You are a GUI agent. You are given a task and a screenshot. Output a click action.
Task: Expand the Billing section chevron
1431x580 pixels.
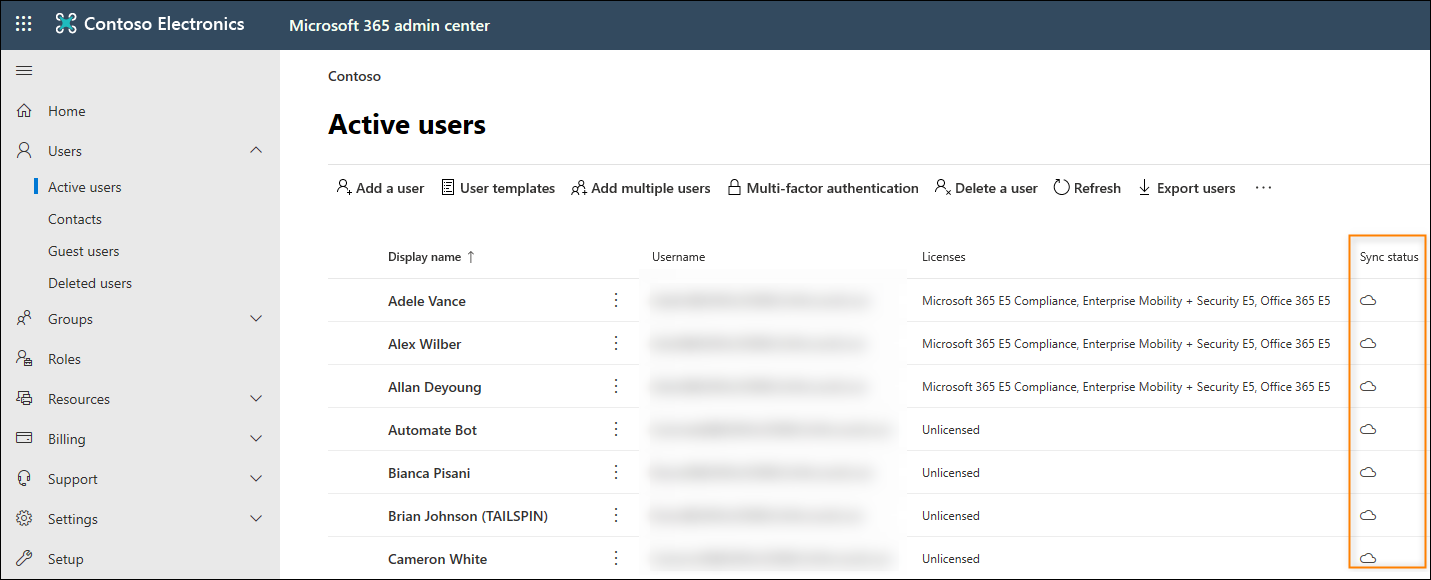tap(256, 438)
